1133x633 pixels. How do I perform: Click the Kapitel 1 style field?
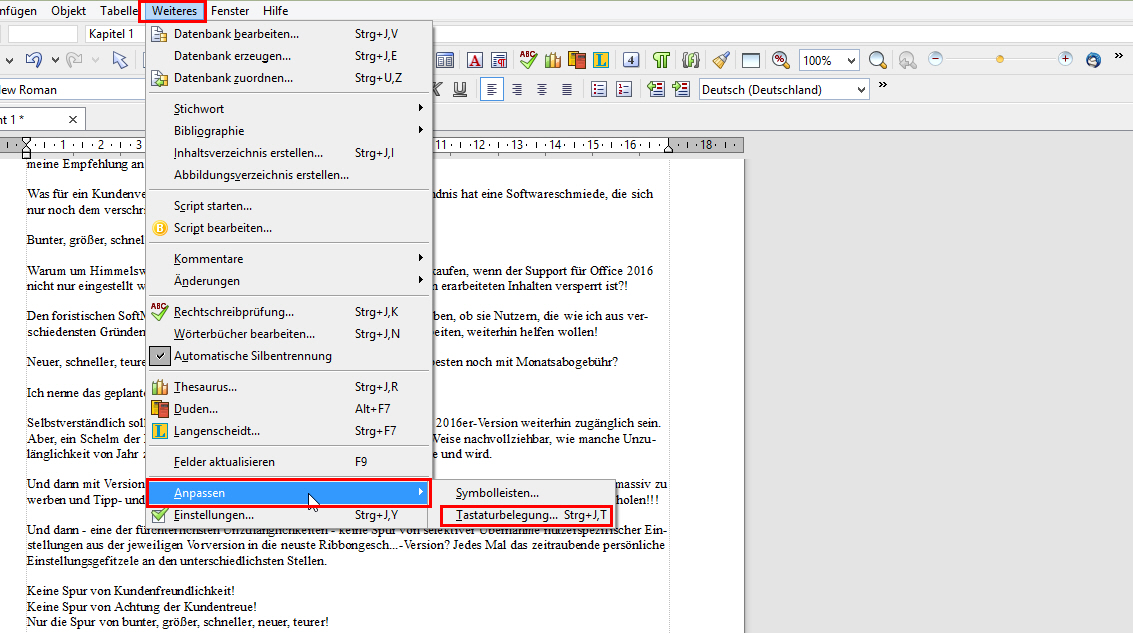(115, 34)
